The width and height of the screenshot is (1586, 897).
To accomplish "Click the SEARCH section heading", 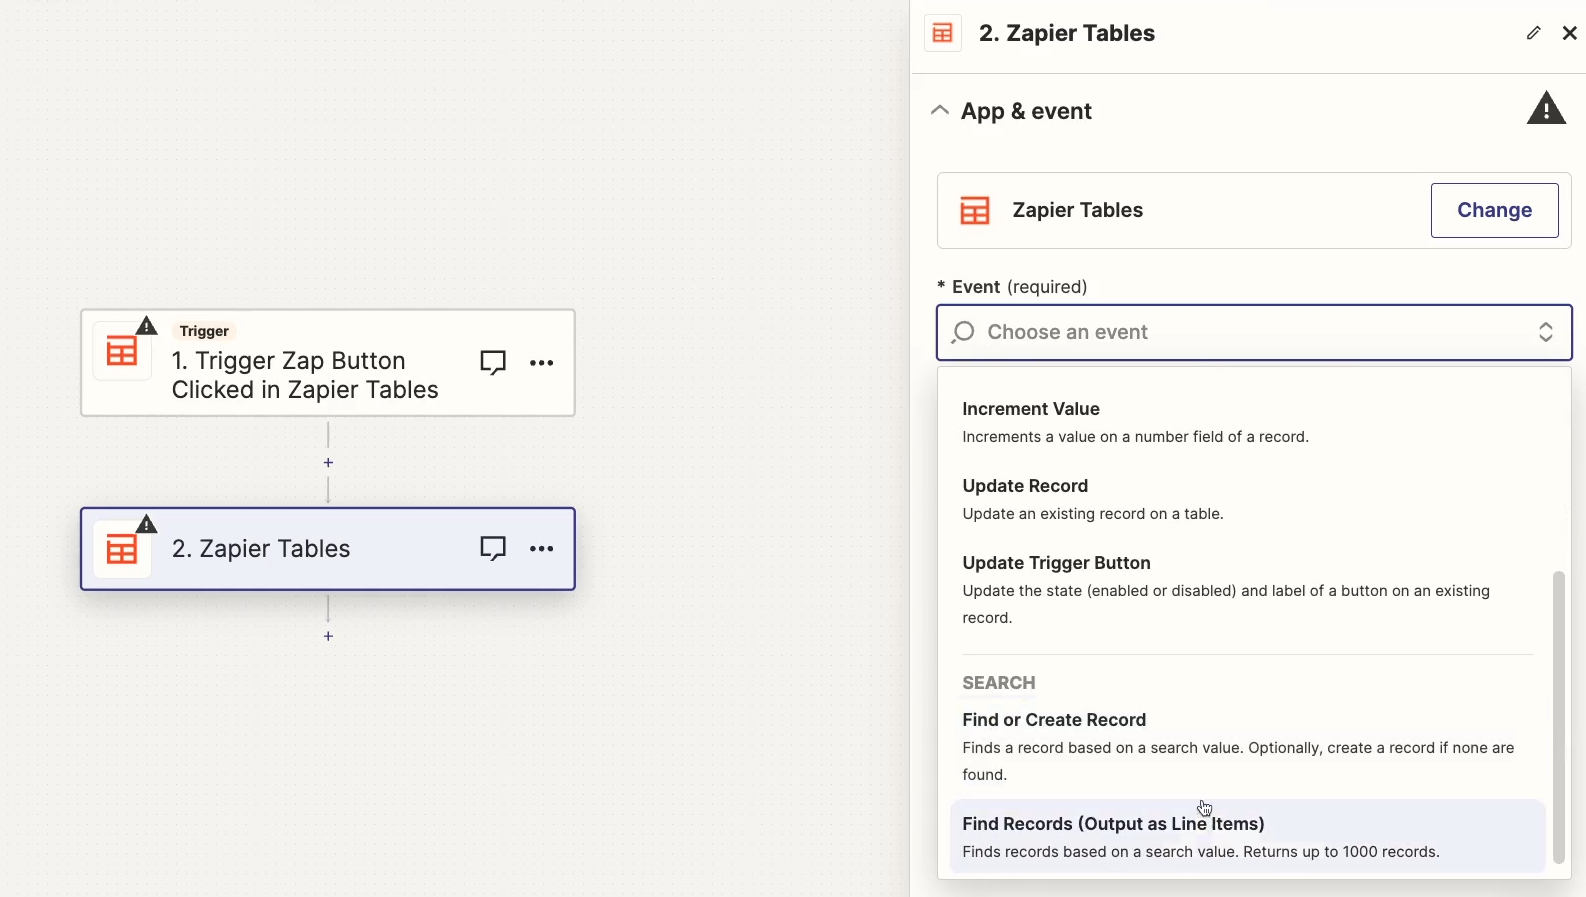I will tap(999, 683).
